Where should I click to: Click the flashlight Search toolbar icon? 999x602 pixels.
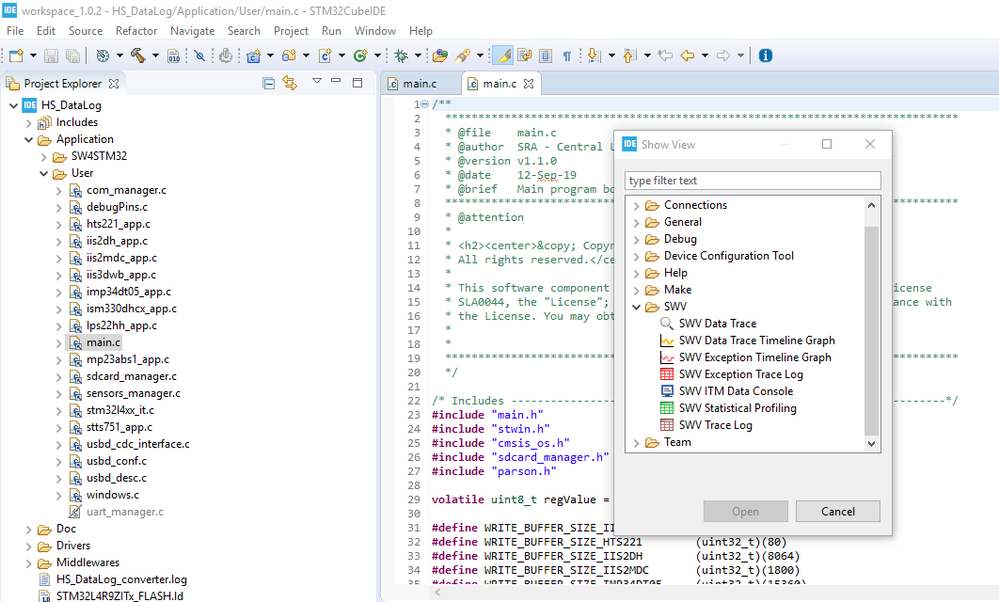[x=463, y=56]
